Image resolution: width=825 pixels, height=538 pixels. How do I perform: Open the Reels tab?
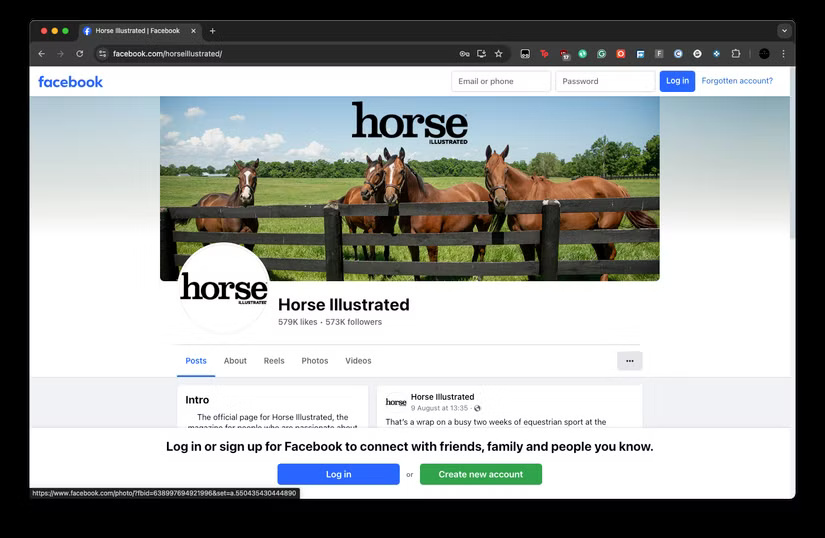pos(274,361)
